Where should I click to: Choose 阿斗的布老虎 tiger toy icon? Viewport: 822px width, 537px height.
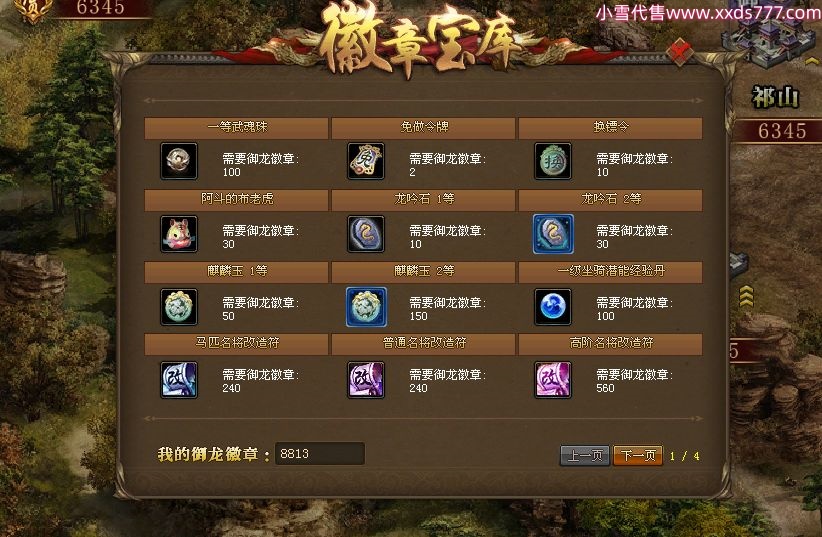(x=179, y=234)
